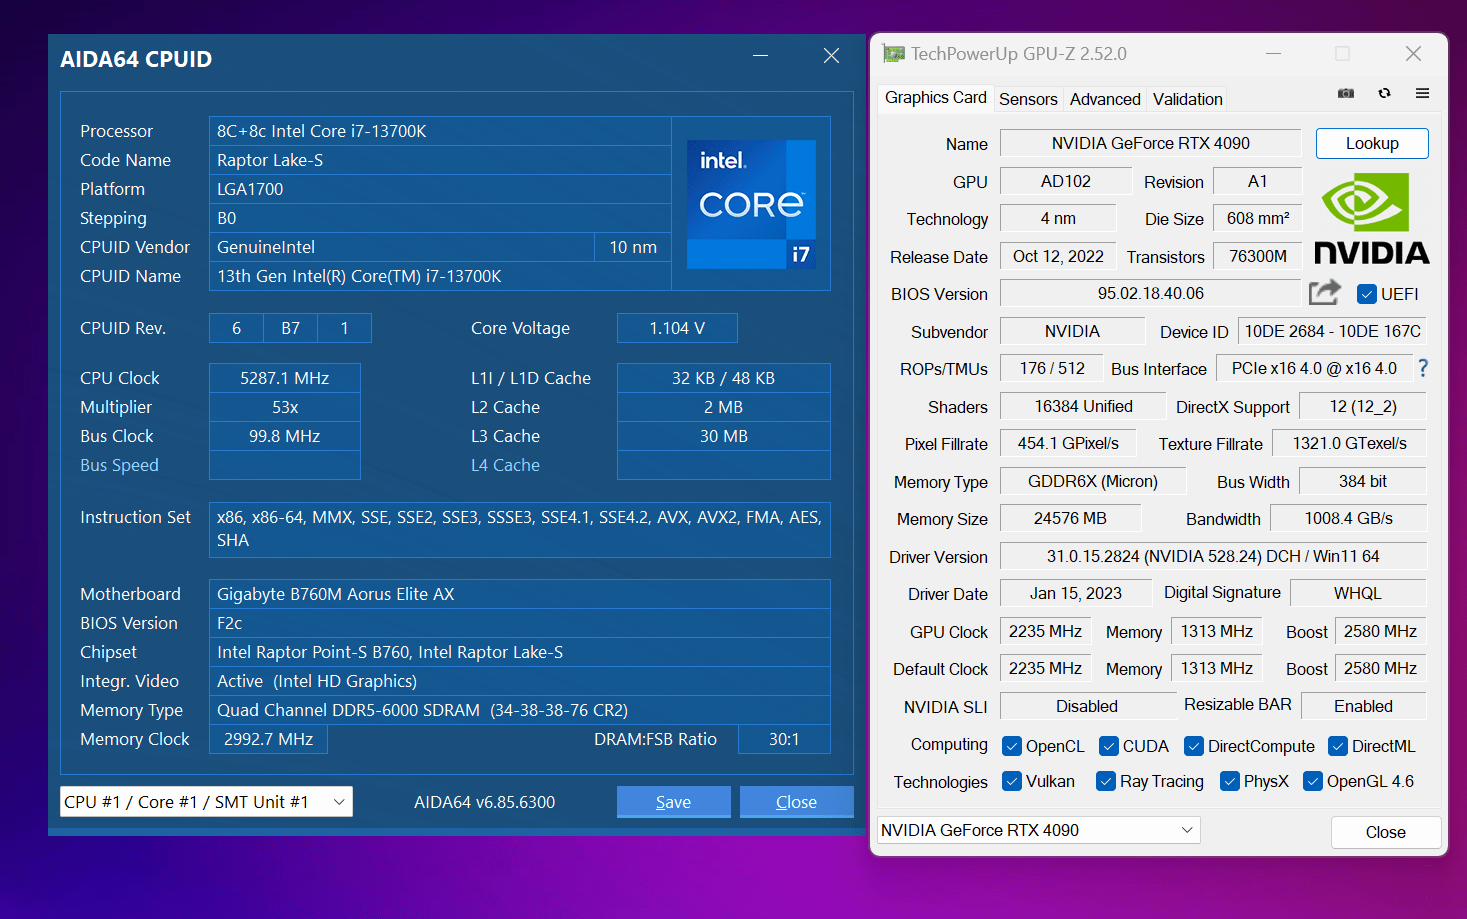Image resolution: width=1467 pixels, height=919 pixels.
Task: Toggle the UEFI checkbox
Action: pos(1367,294)
